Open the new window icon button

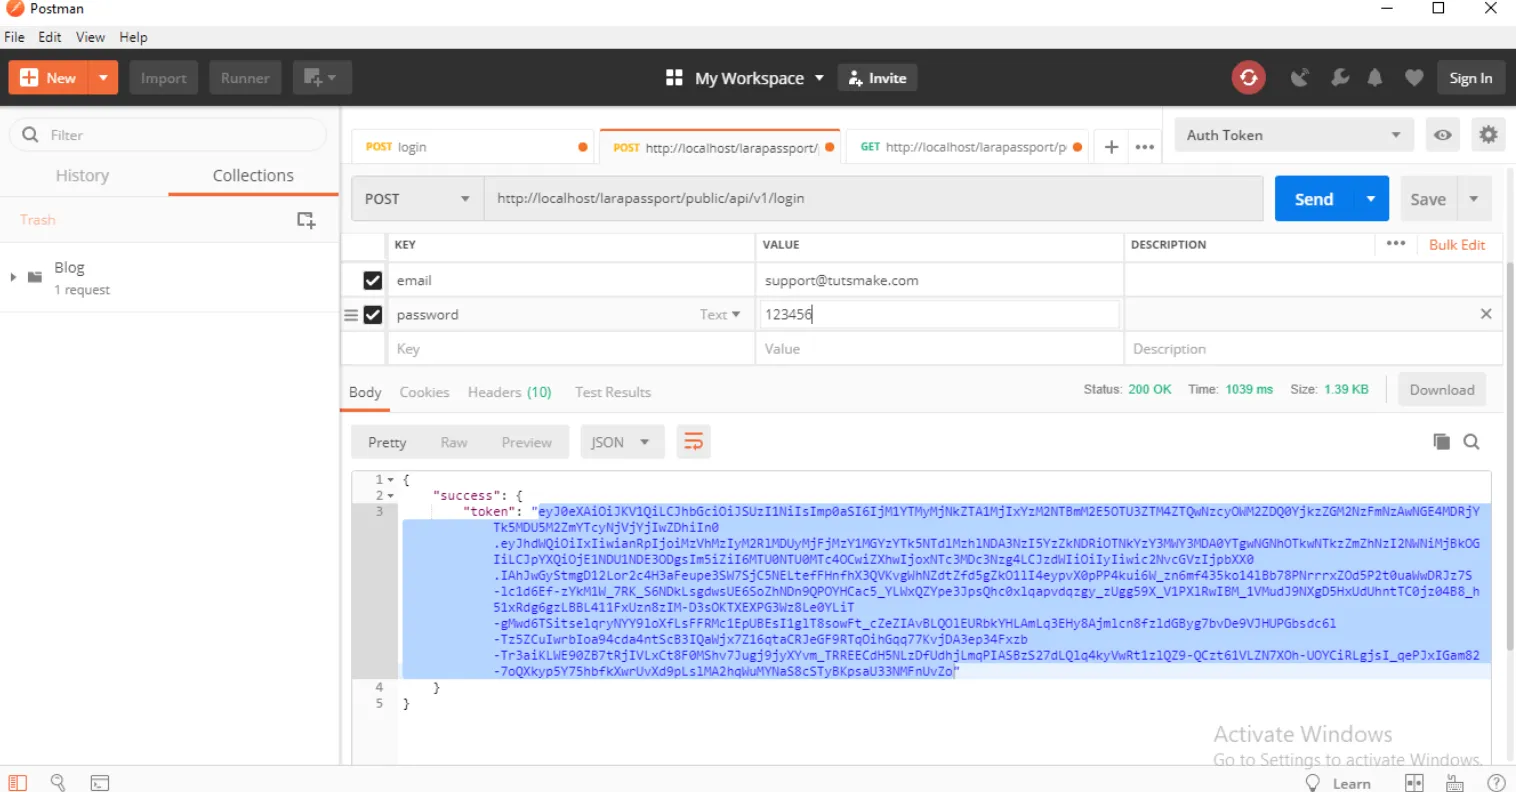click(x=321, y=77)
